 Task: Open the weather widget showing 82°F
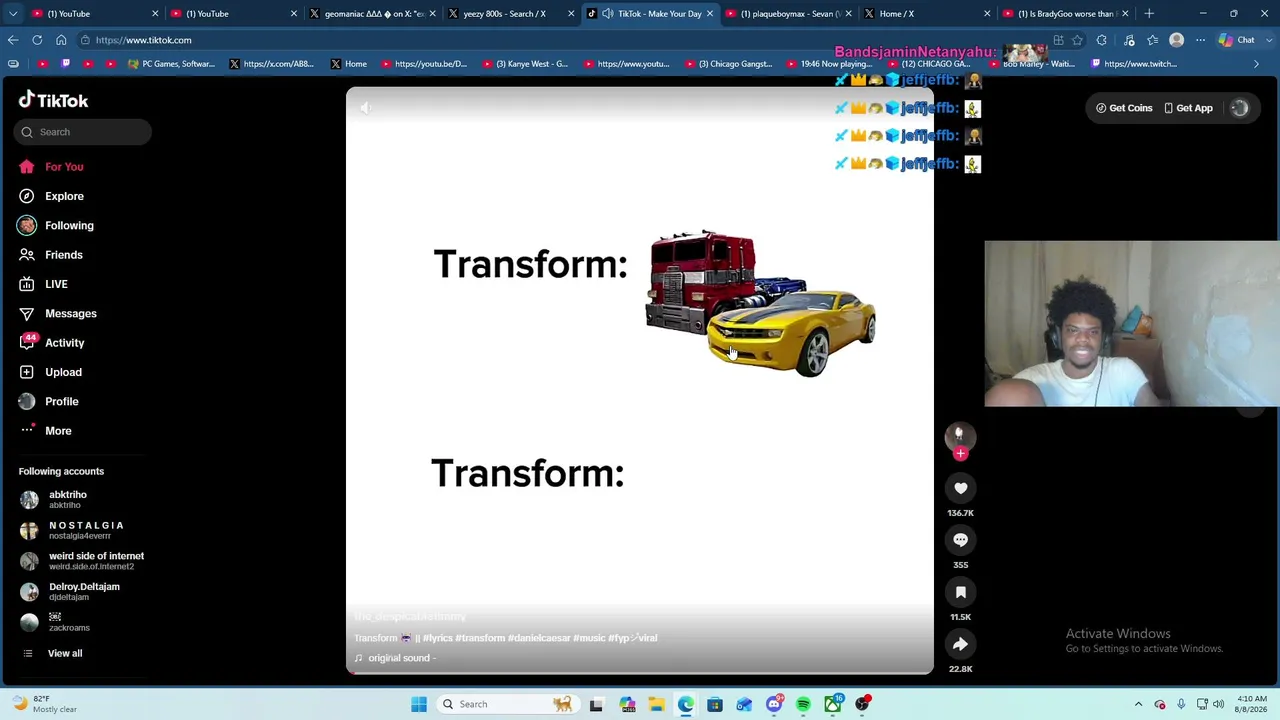(x=44, y=704)
